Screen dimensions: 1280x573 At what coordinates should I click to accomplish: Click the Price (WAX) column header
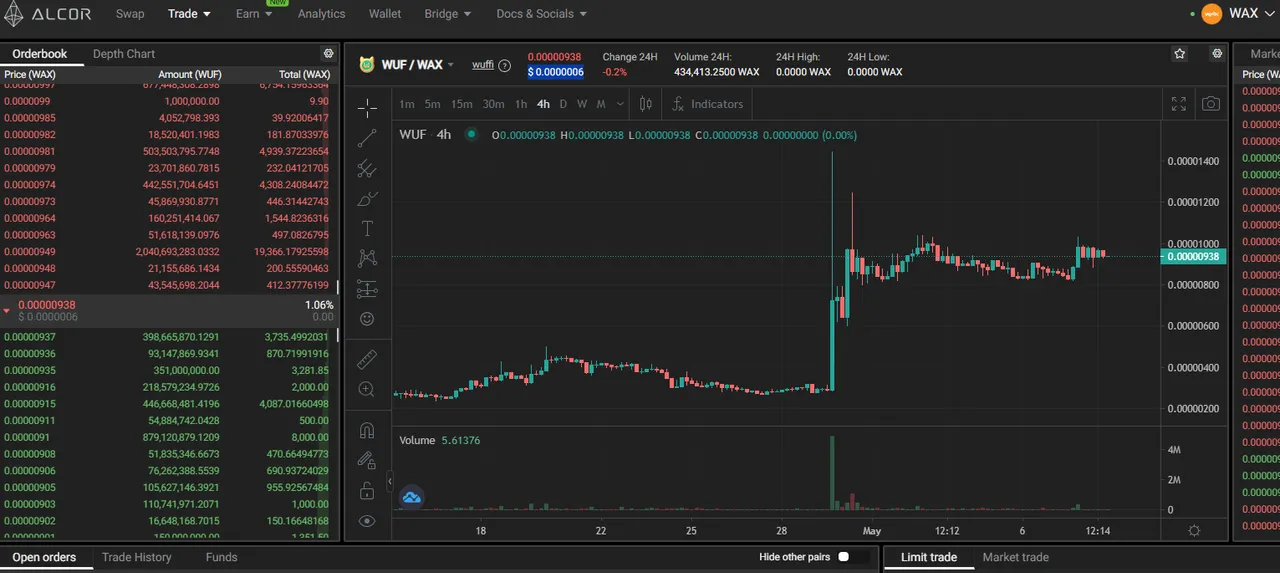(x=30, y=74)
